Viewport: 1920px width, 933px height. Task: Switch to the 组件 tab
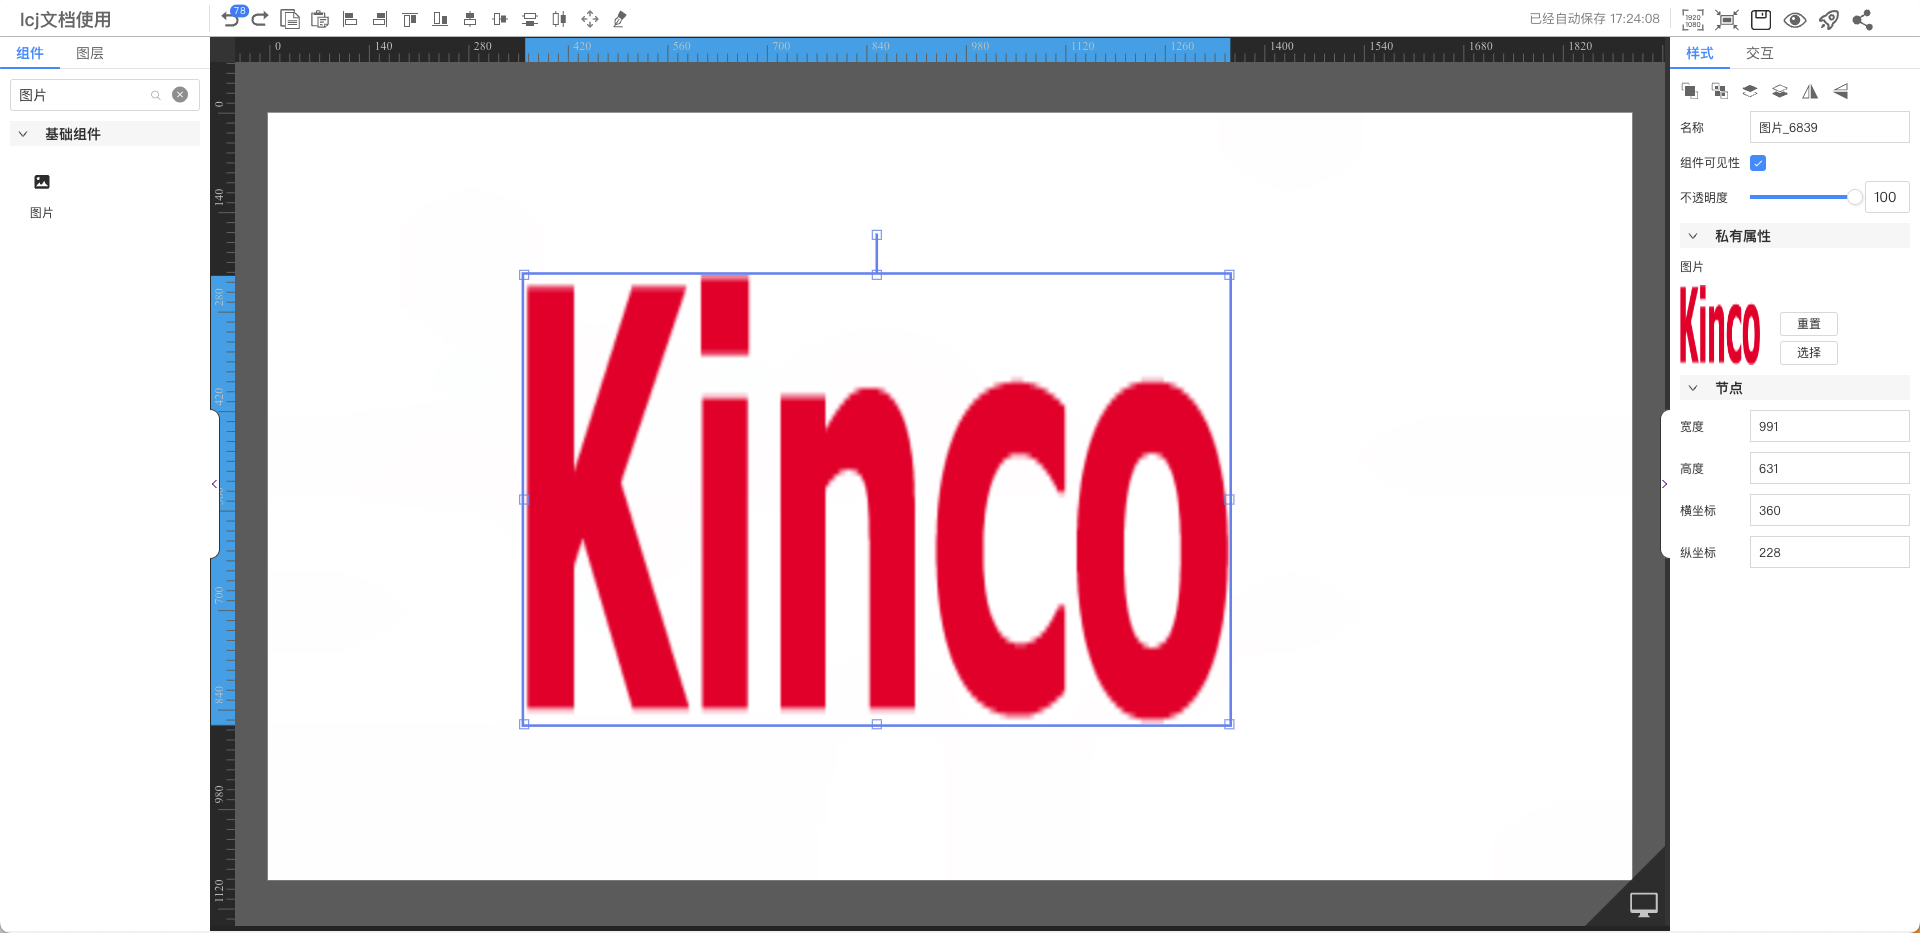(30, 53)
